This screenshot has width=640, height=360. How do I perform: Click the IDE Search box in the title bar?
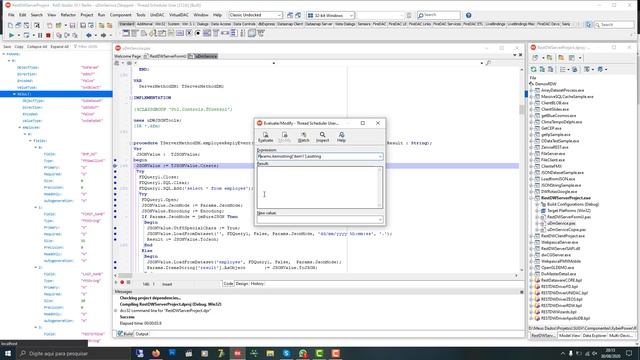coord(439,15)
